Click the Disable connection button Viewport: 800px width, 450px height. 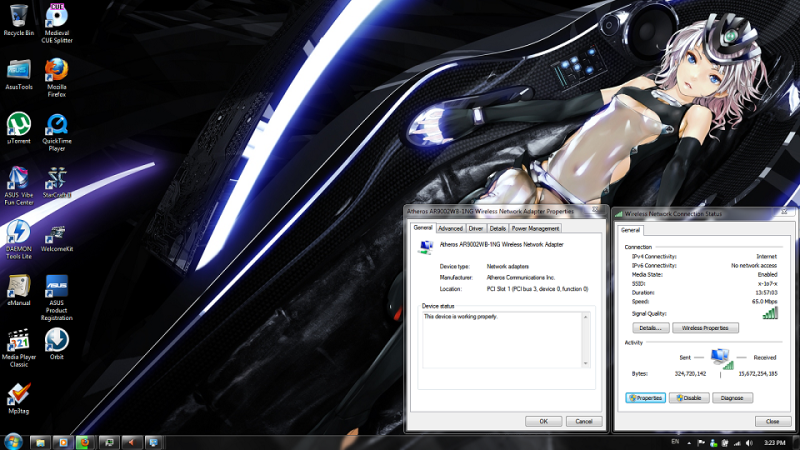[x=688, y=397]
